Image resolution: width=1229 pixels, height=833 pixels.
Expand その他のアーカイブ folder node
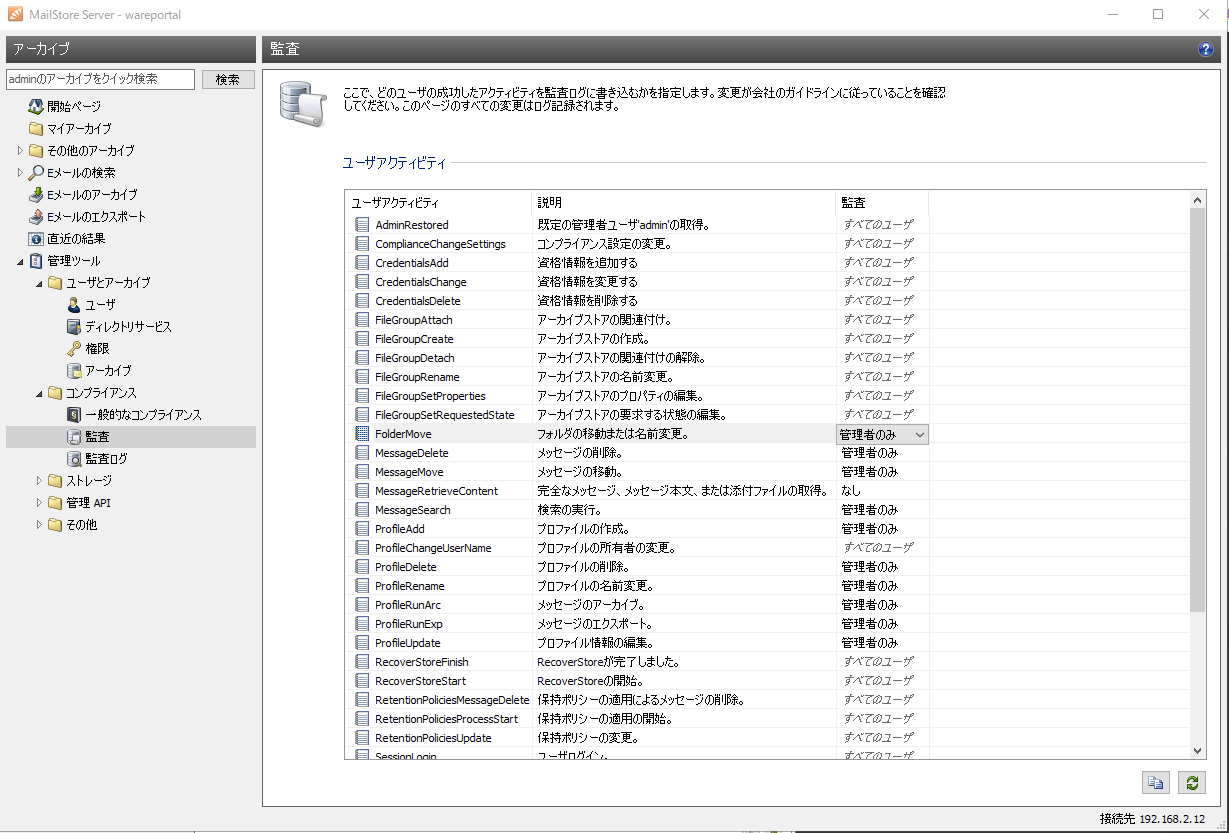(21, 151)
